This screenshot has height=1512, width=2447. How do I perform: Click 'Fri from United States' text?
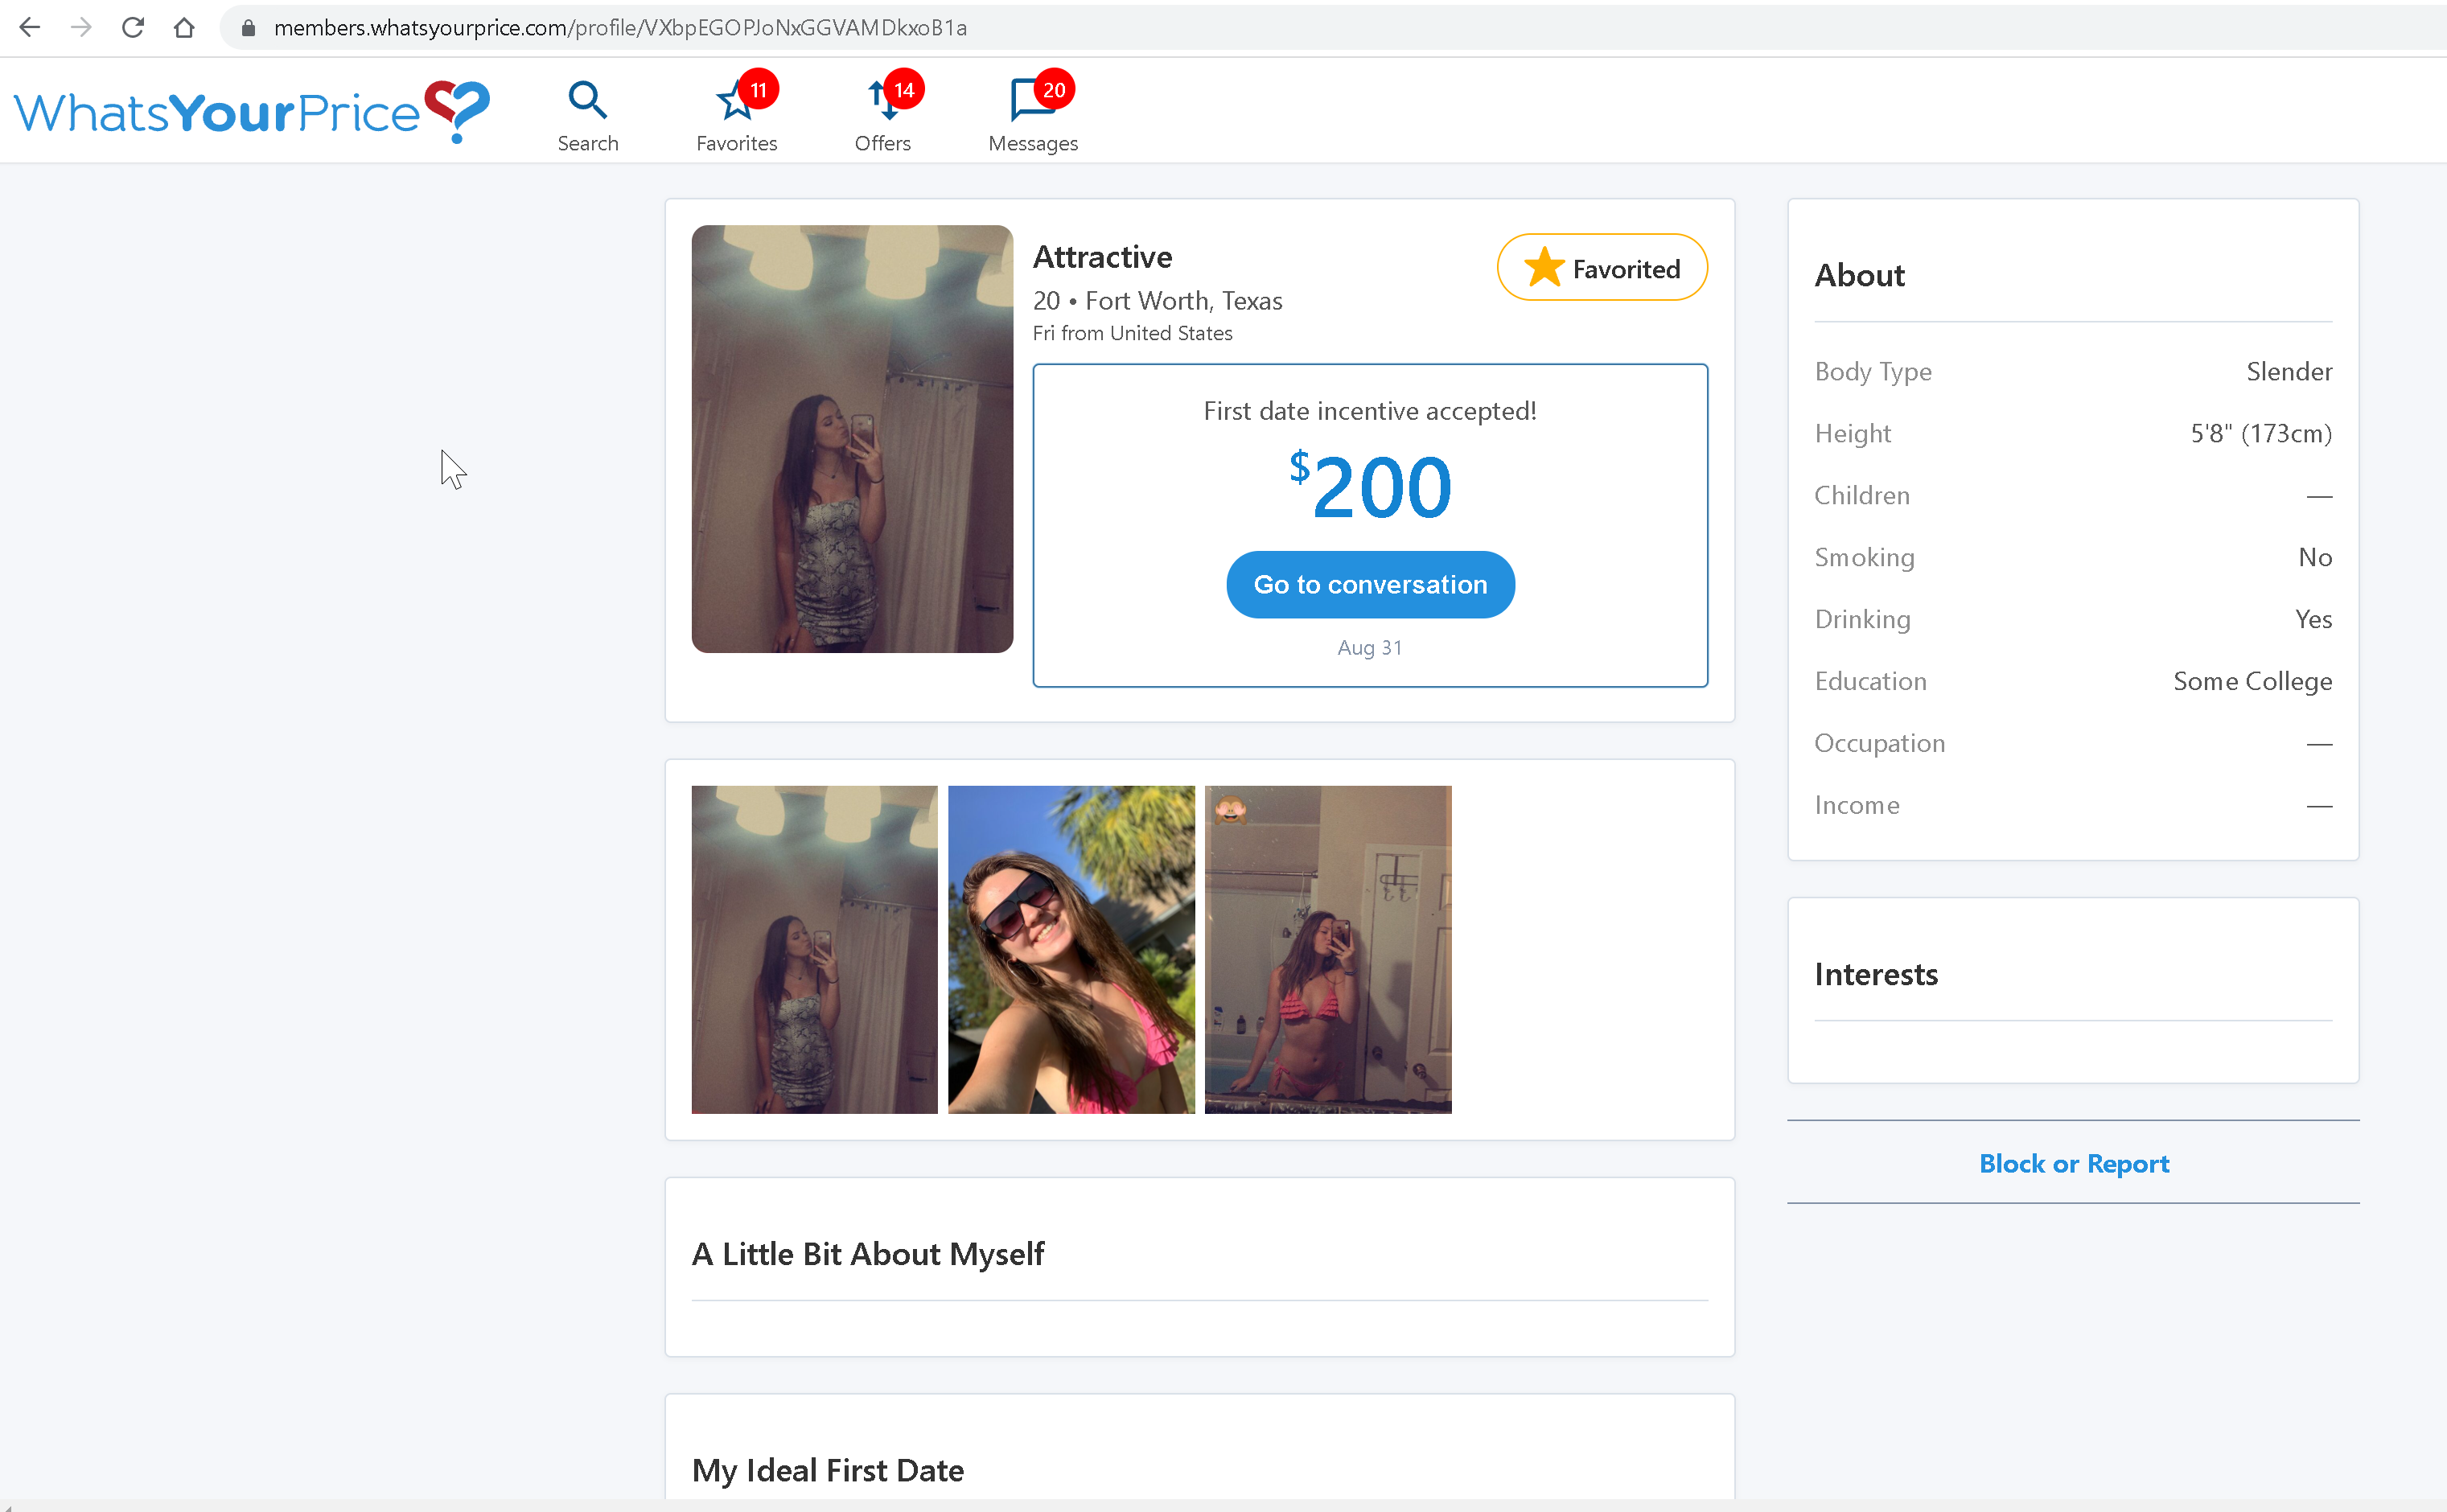point(1132,333)
